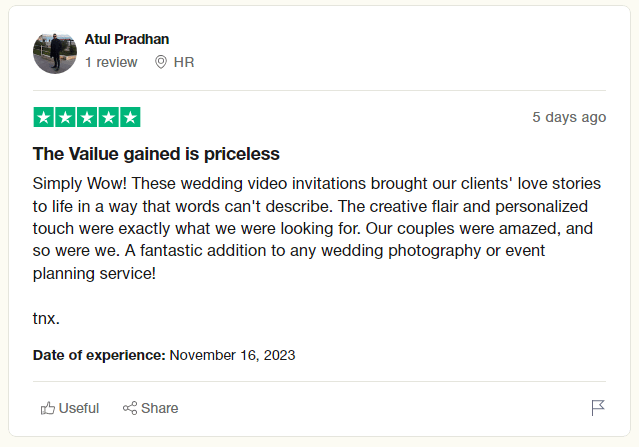The image size is (639, 447).
Task: Click the "1 review" count text
Action: [111, 62]
